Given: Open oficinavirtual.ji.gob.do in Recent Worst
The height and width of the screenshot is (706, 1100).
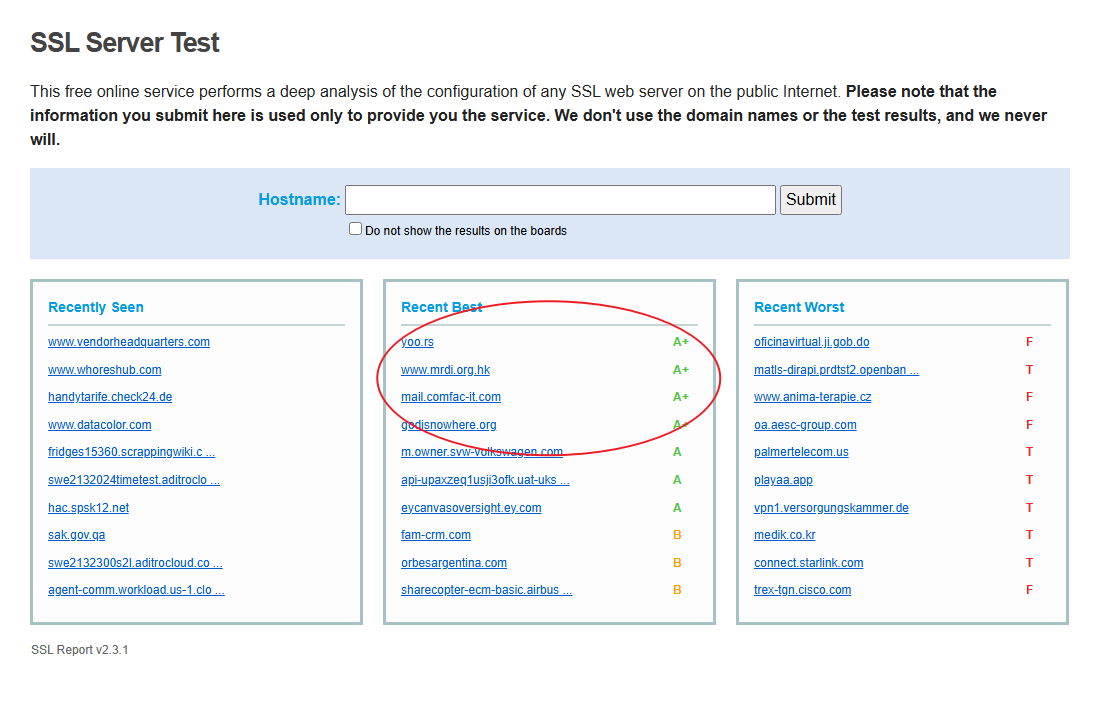Looking at the screenshot, I should click(811, 342).
